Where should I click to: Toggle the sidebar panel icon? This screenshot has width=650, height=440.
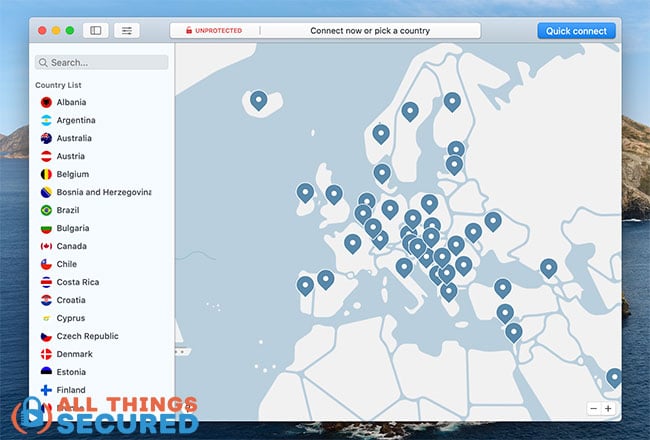pyautogui.click(x=96, y=30)
